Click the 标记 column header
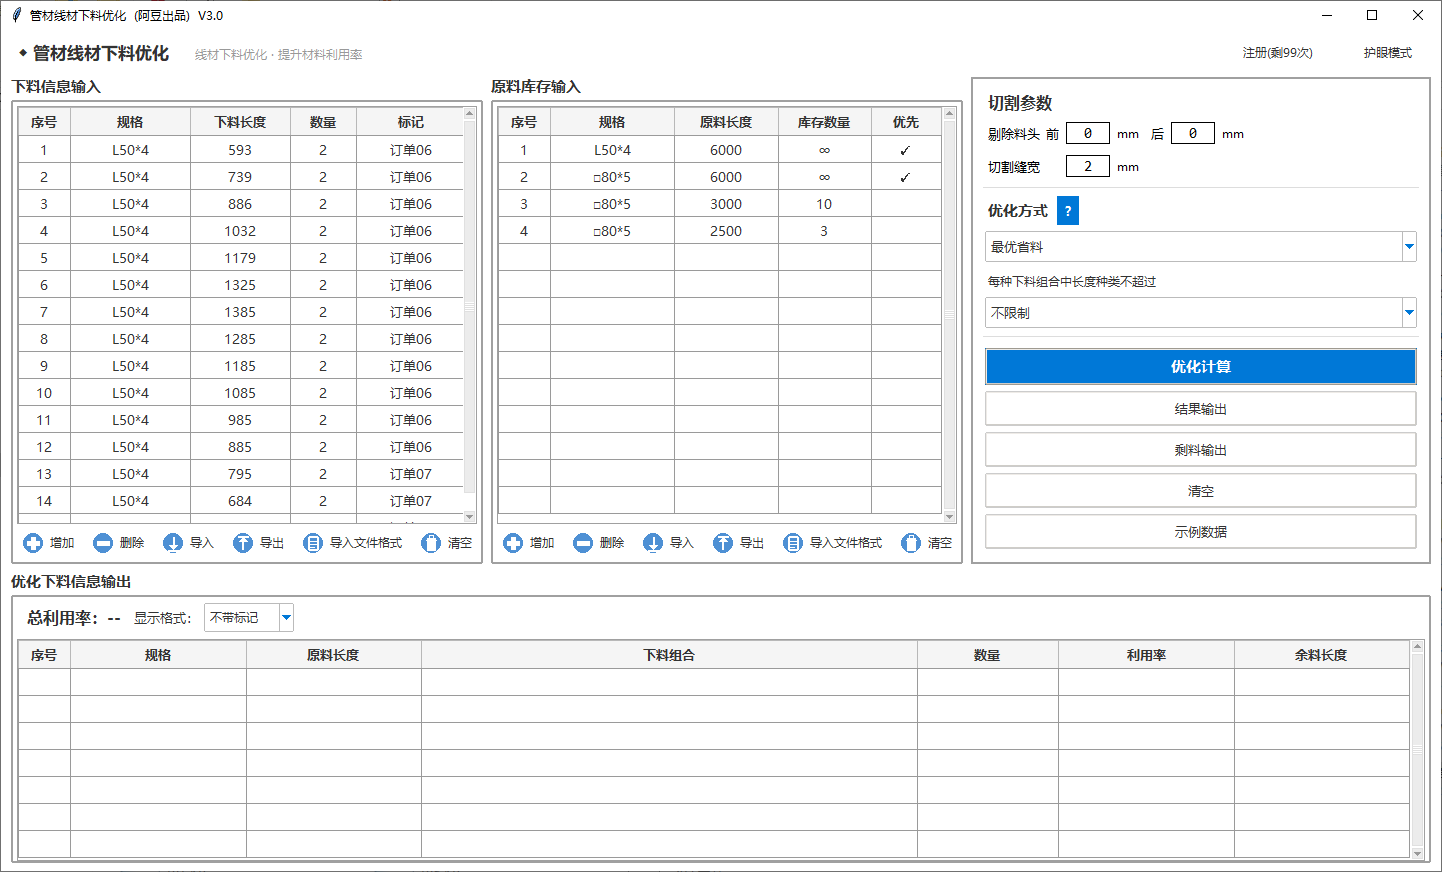The width and height of the screenshot is (1442, 872). (x=411, y=122)
